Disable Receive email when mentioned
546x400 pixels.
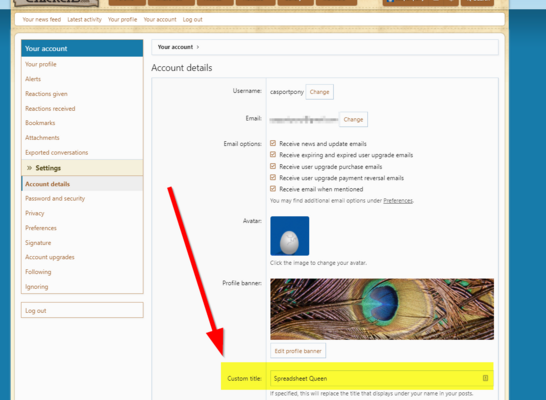tap(273, 189)
